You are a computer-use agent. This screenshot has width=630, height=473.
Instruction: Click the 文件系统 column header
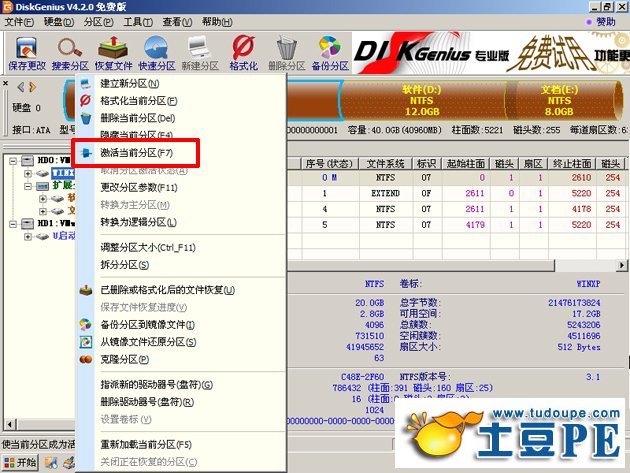click(x=385, y=164)
